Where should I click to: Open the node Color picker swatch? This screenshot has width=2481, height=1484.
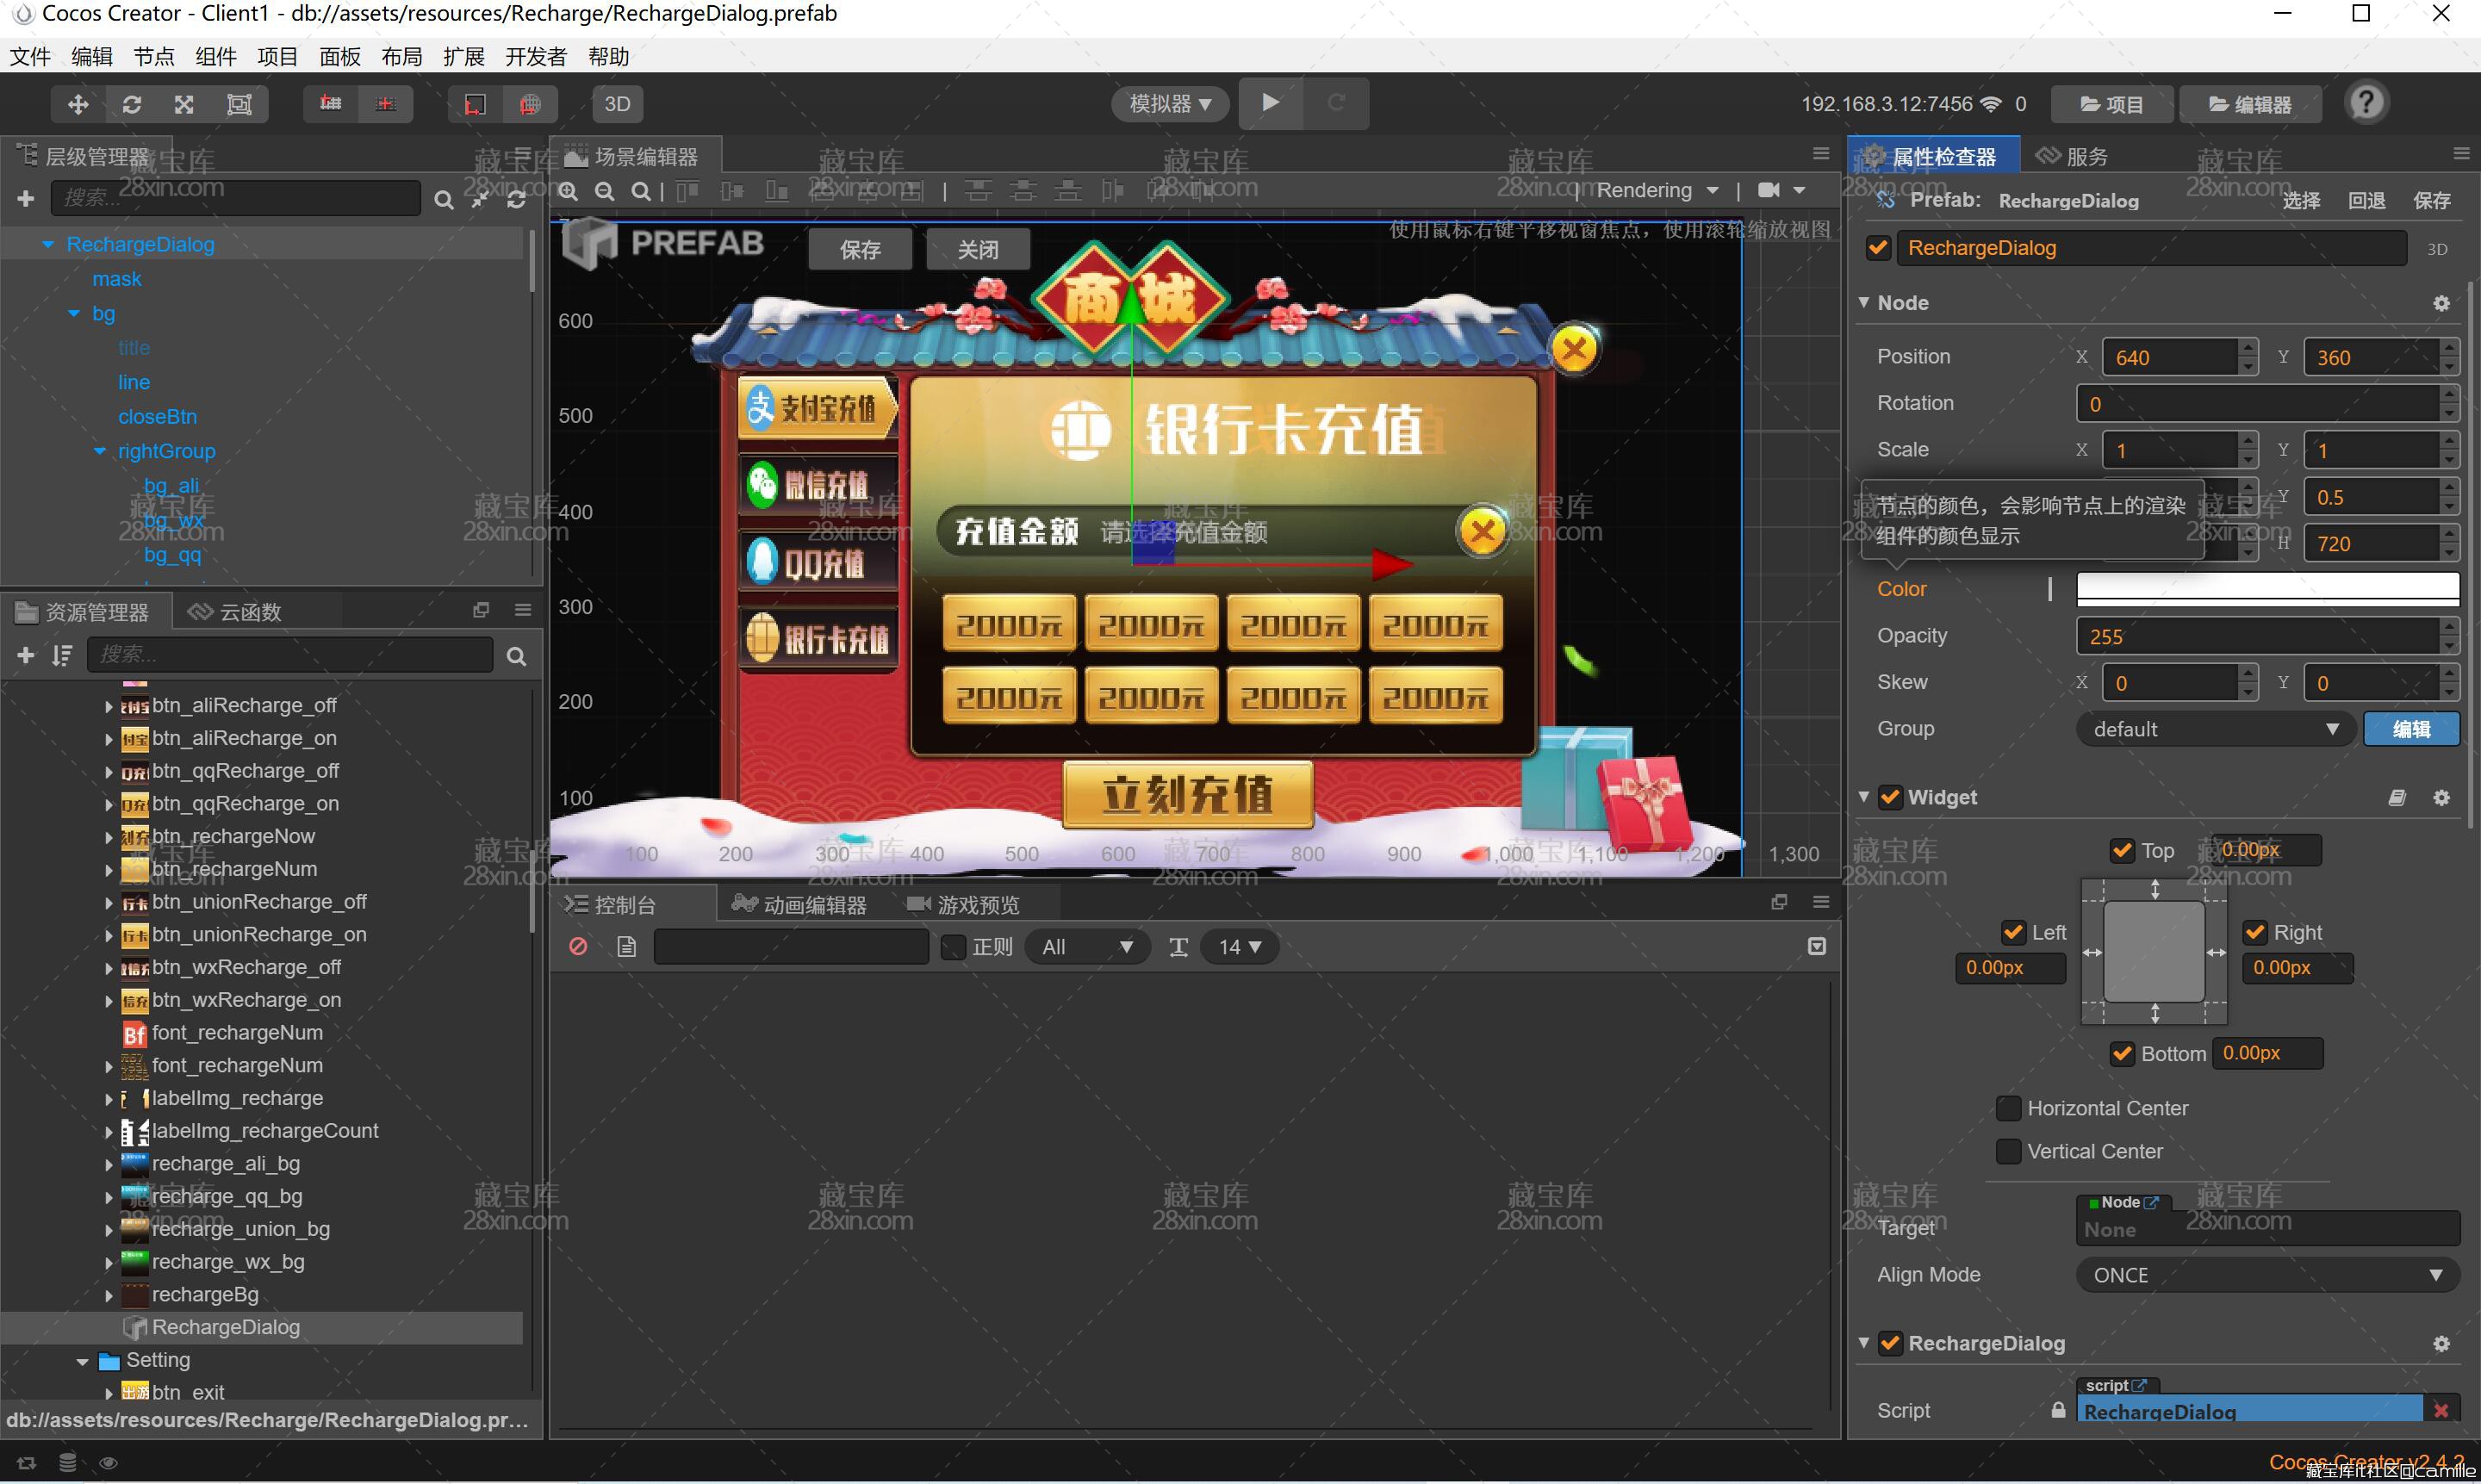pyautogui.click(x=2267, y=588)
